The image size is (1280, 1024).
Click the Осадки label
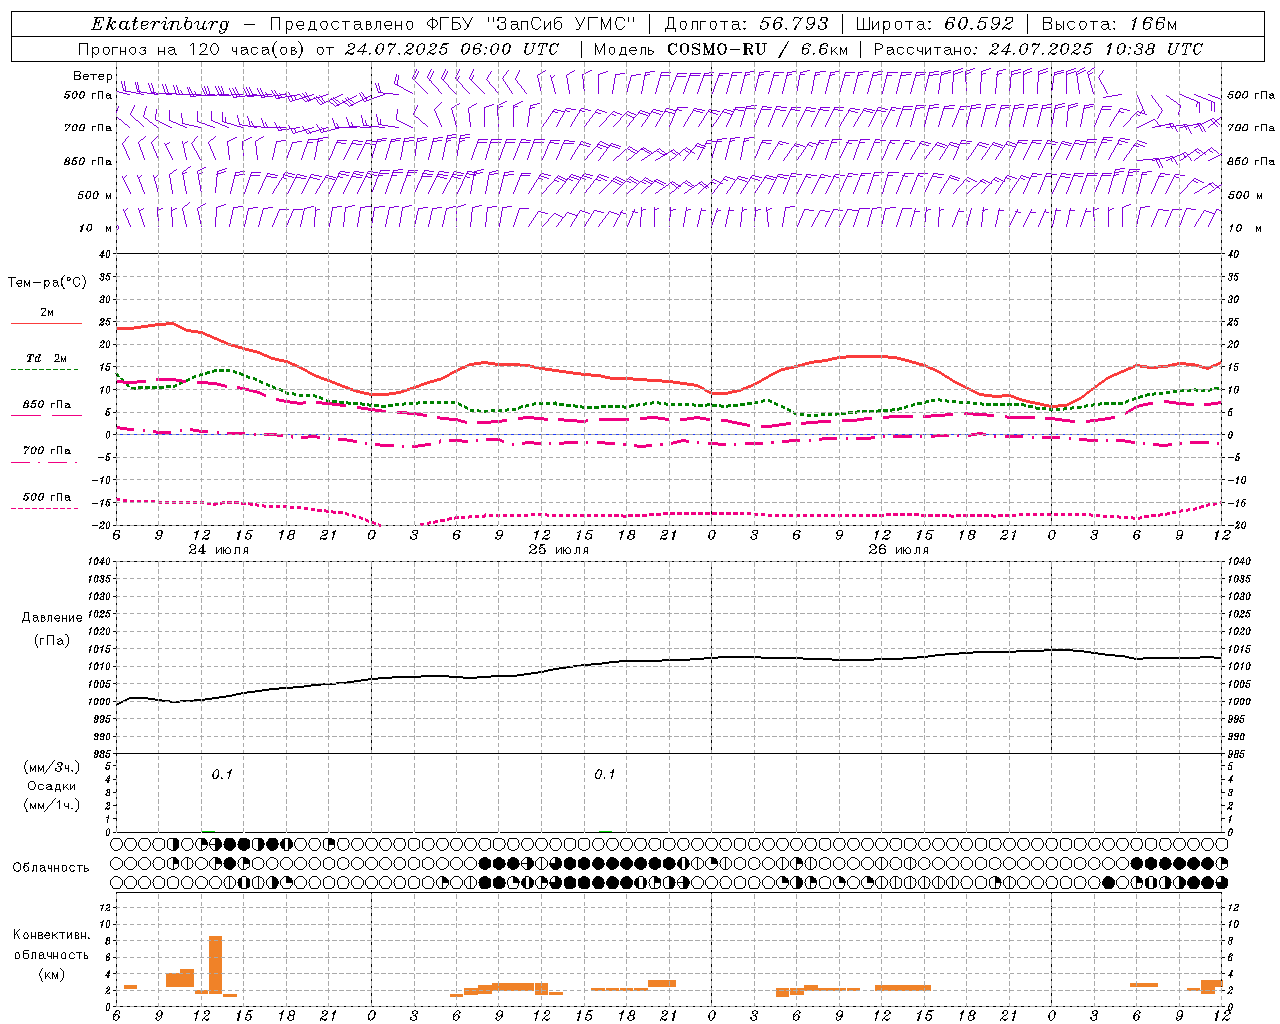tap(52, 786)
